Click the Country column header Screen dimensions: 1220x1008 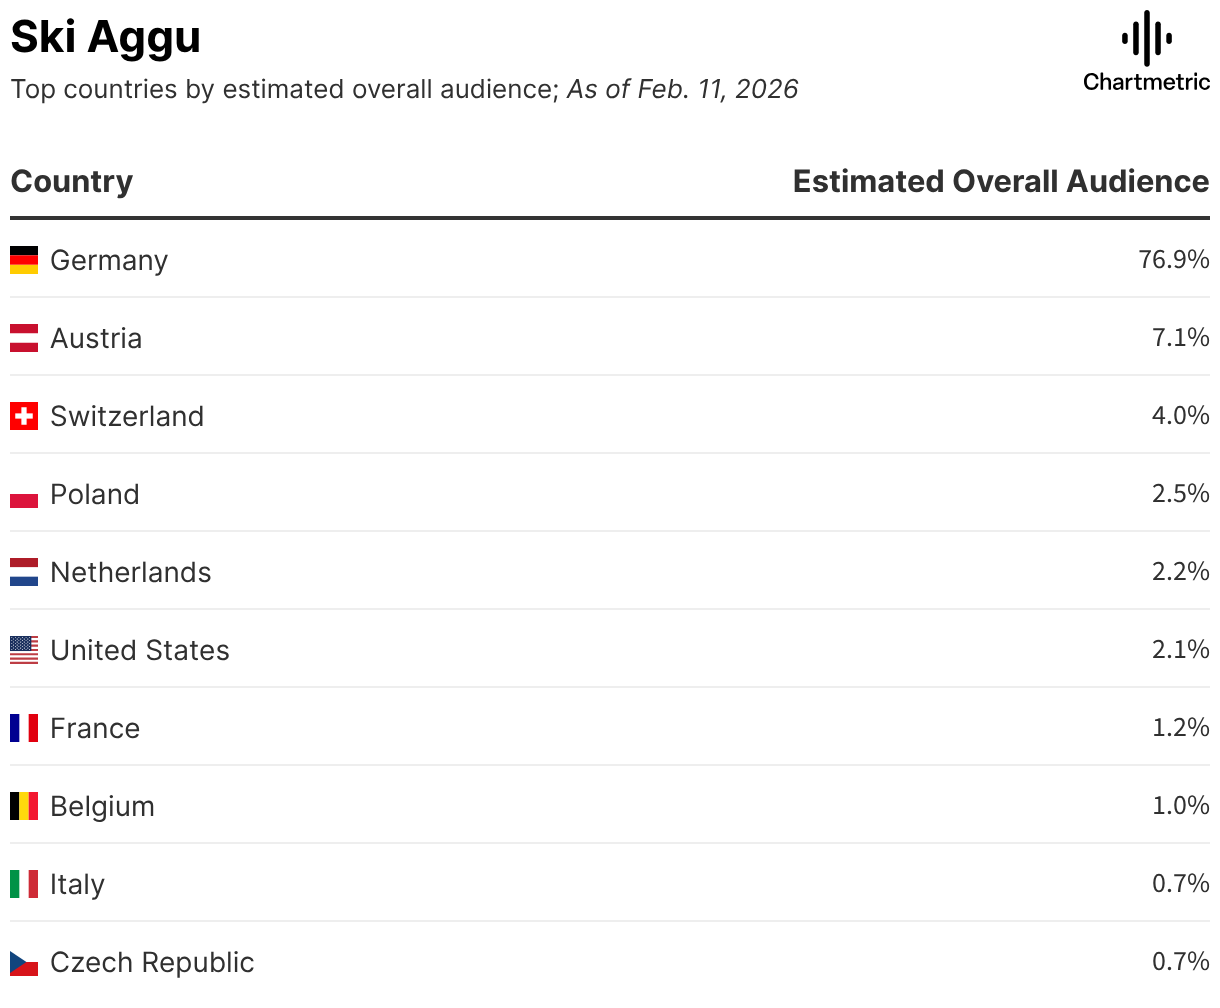tap(72, 182)
